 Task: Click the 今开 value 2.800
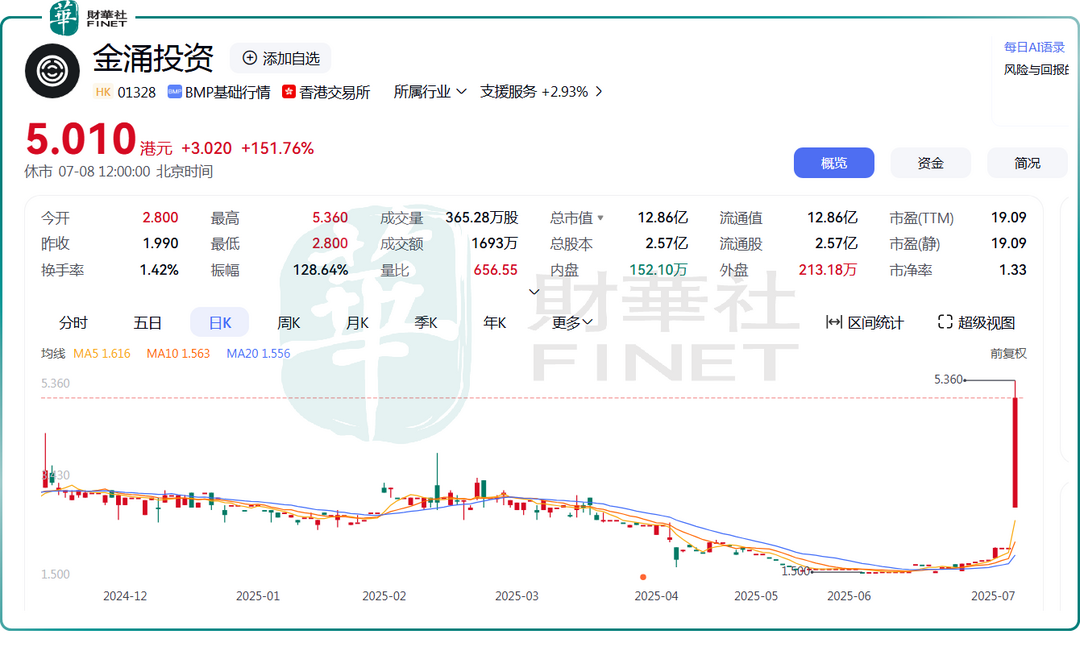(x=160, y=218)
